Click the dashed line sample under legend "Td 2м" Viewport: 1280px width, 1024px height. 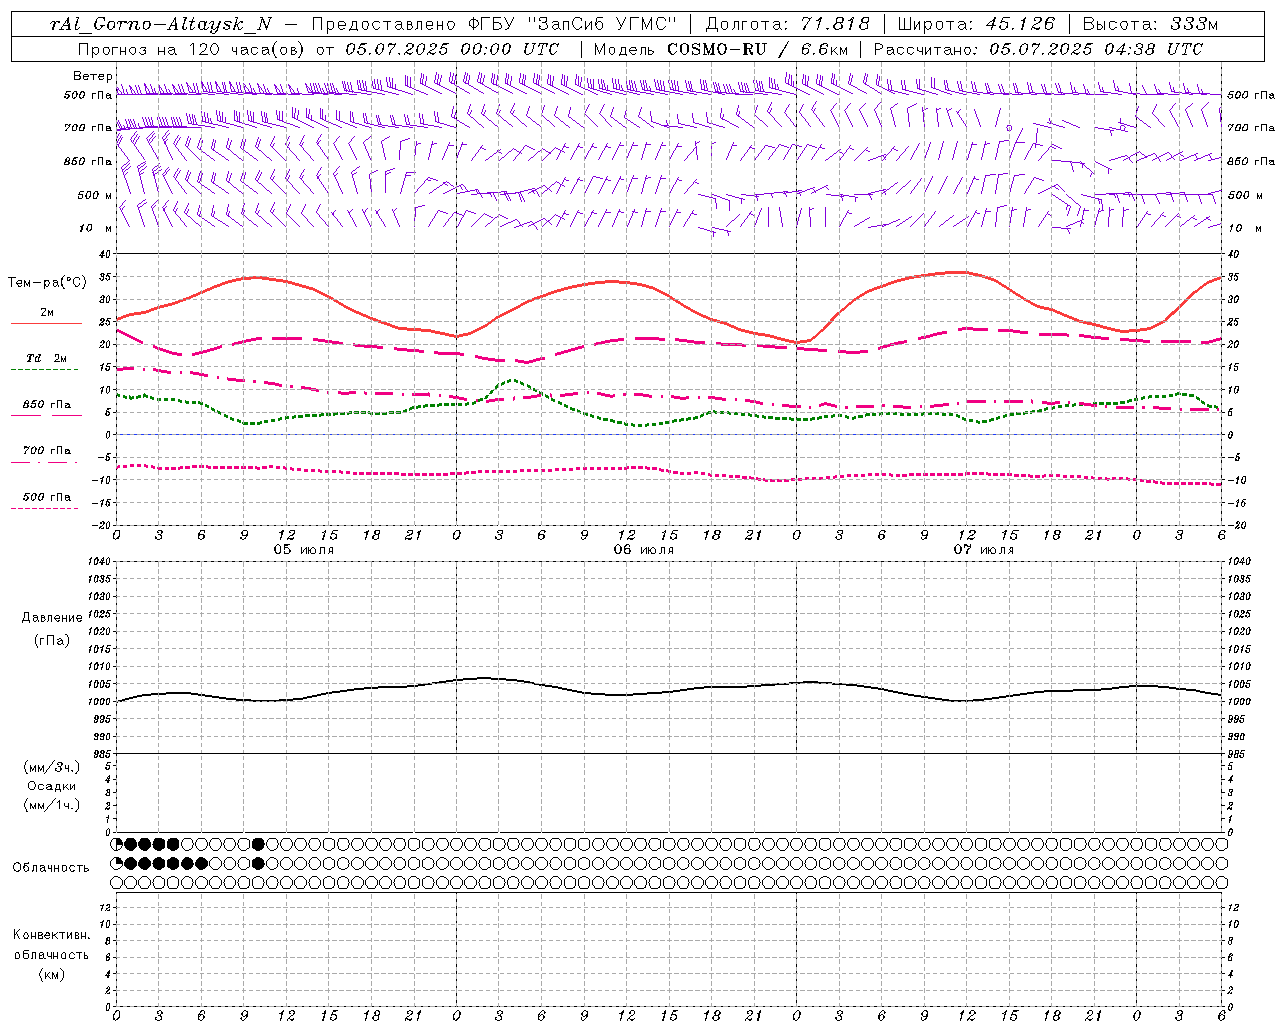coord(45,369)
